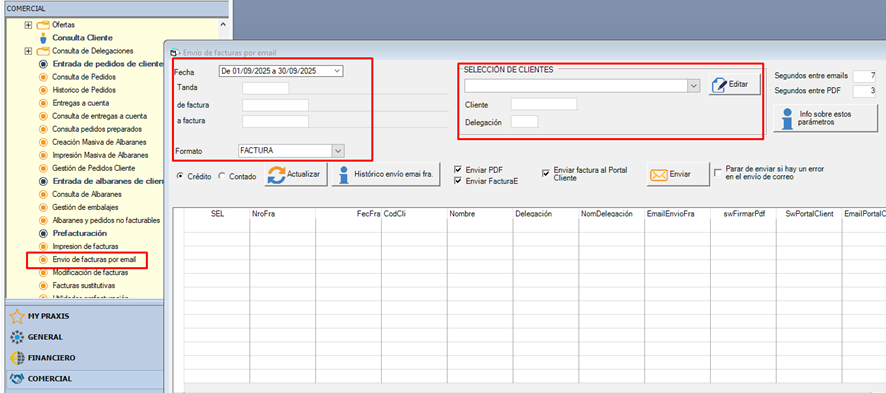
Task: Click the NomDelegación column header
Action: tap(611, 214)
